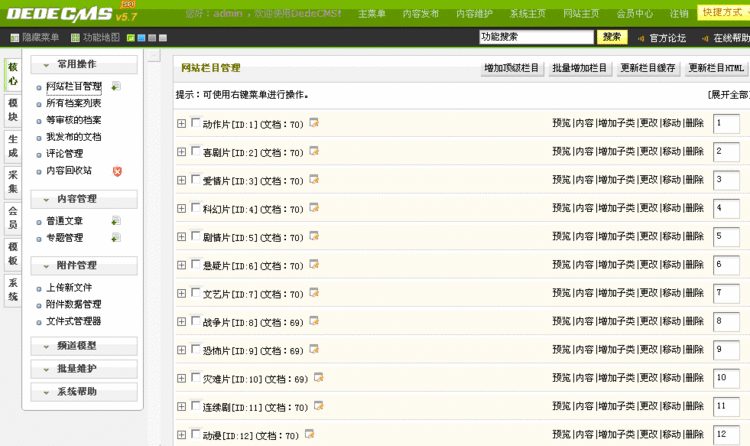Image resolution: width=750 pixels, height=446 pixels.
Task: Click add icon next to 专题管理
Action: [116, 237]
